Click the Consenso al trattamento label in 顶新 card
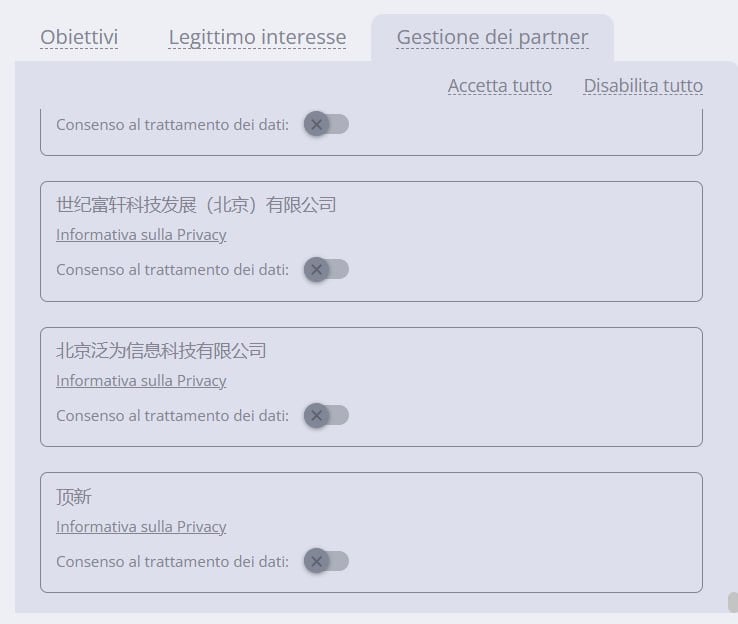Image resolution: width=738 pixels, height=624 pixels. click(172, 561)
